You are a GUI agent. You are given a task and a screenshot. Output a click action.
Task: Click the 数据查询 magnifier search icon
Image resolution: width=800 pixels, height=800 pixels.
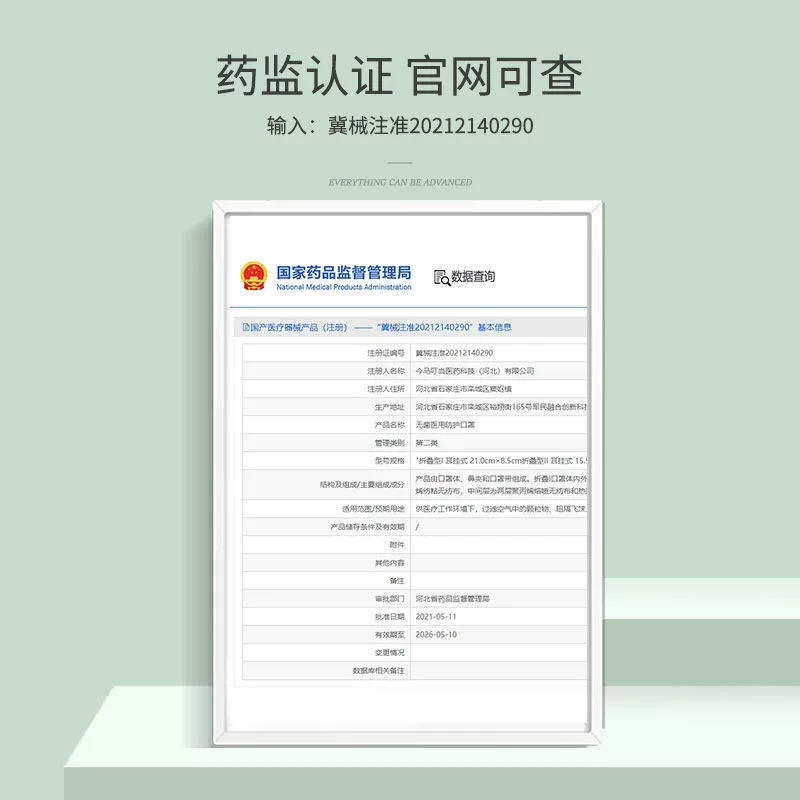click(441, 277)
